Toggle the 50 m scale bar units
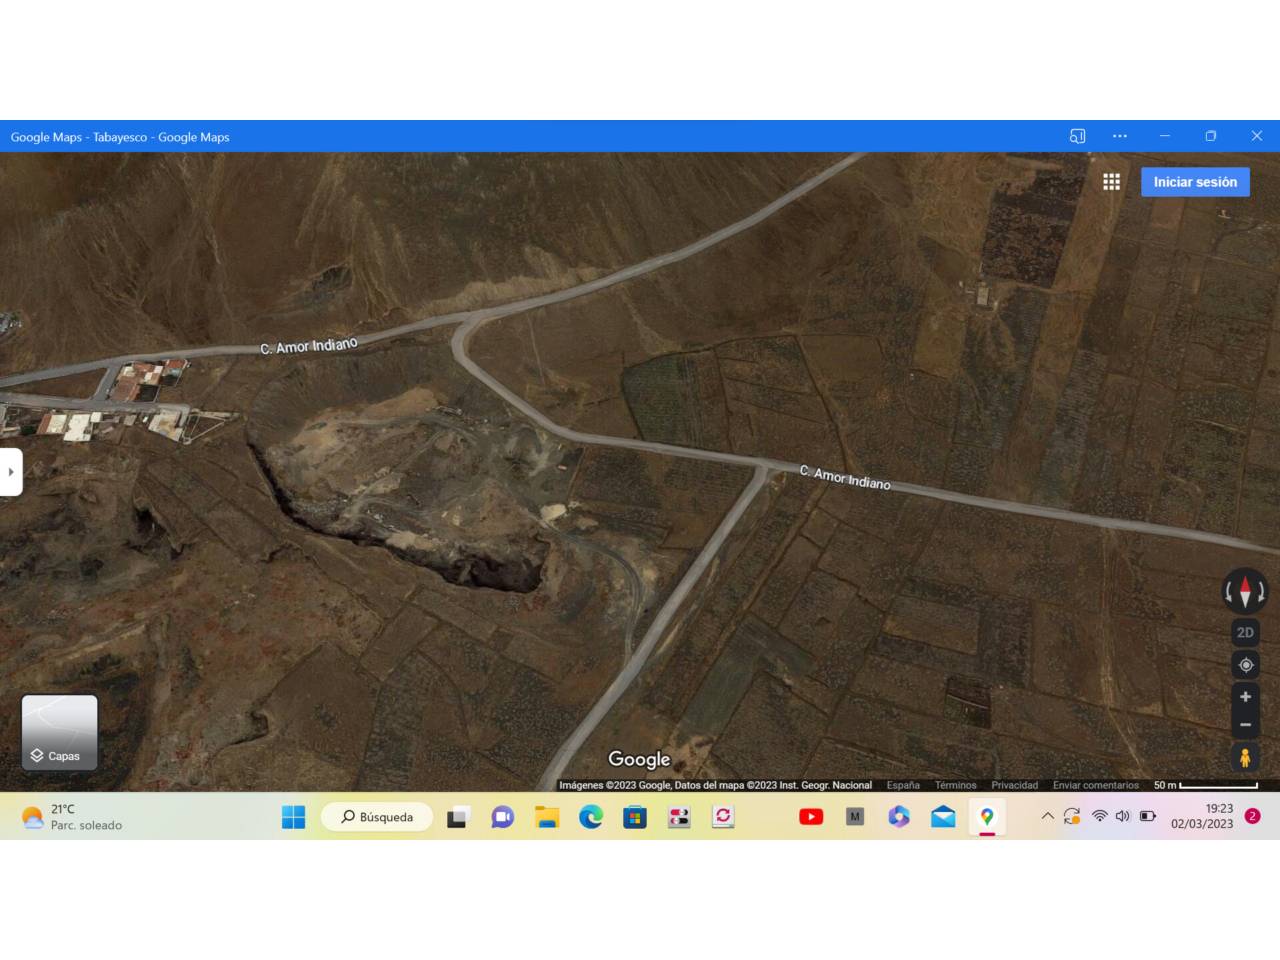 pos(1206,786)
